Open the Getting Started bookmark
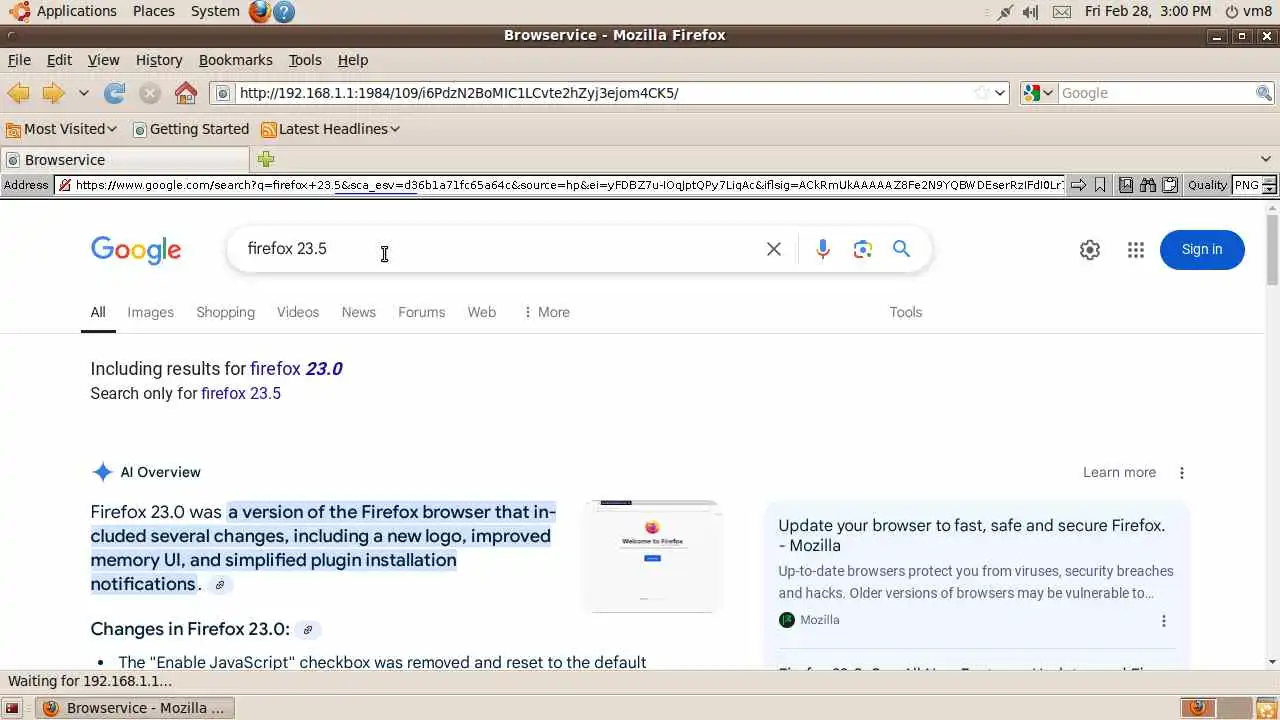The width and height of the screenshot is (1280, 720). tap(190, 129)
